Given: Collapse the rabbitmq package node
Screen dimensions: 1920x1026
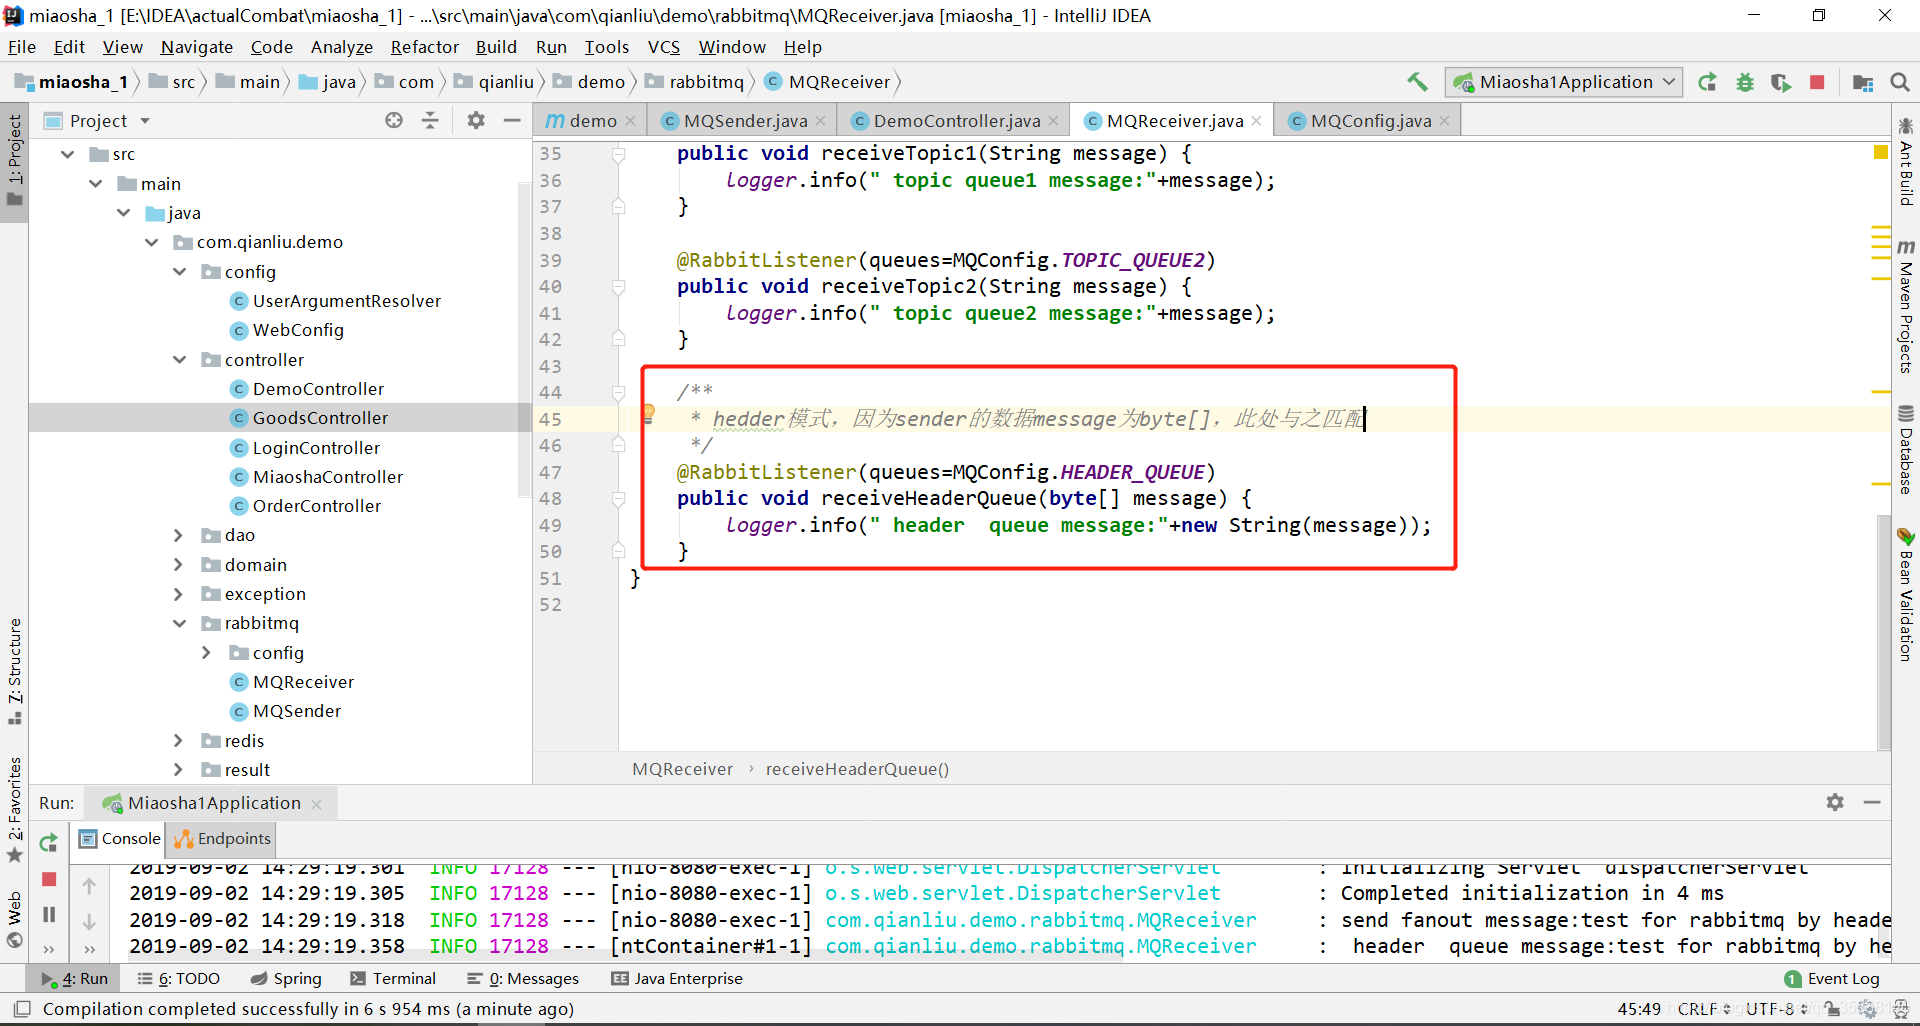Looking at the screenshot, I should 180,623.
